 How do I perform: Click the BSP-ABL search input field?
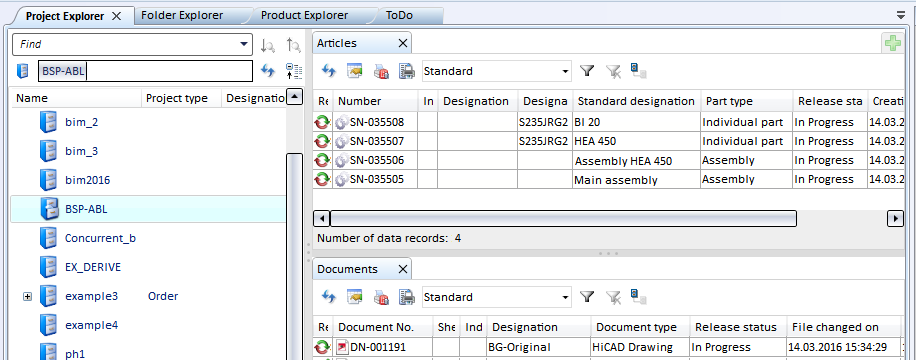point(145,71)
